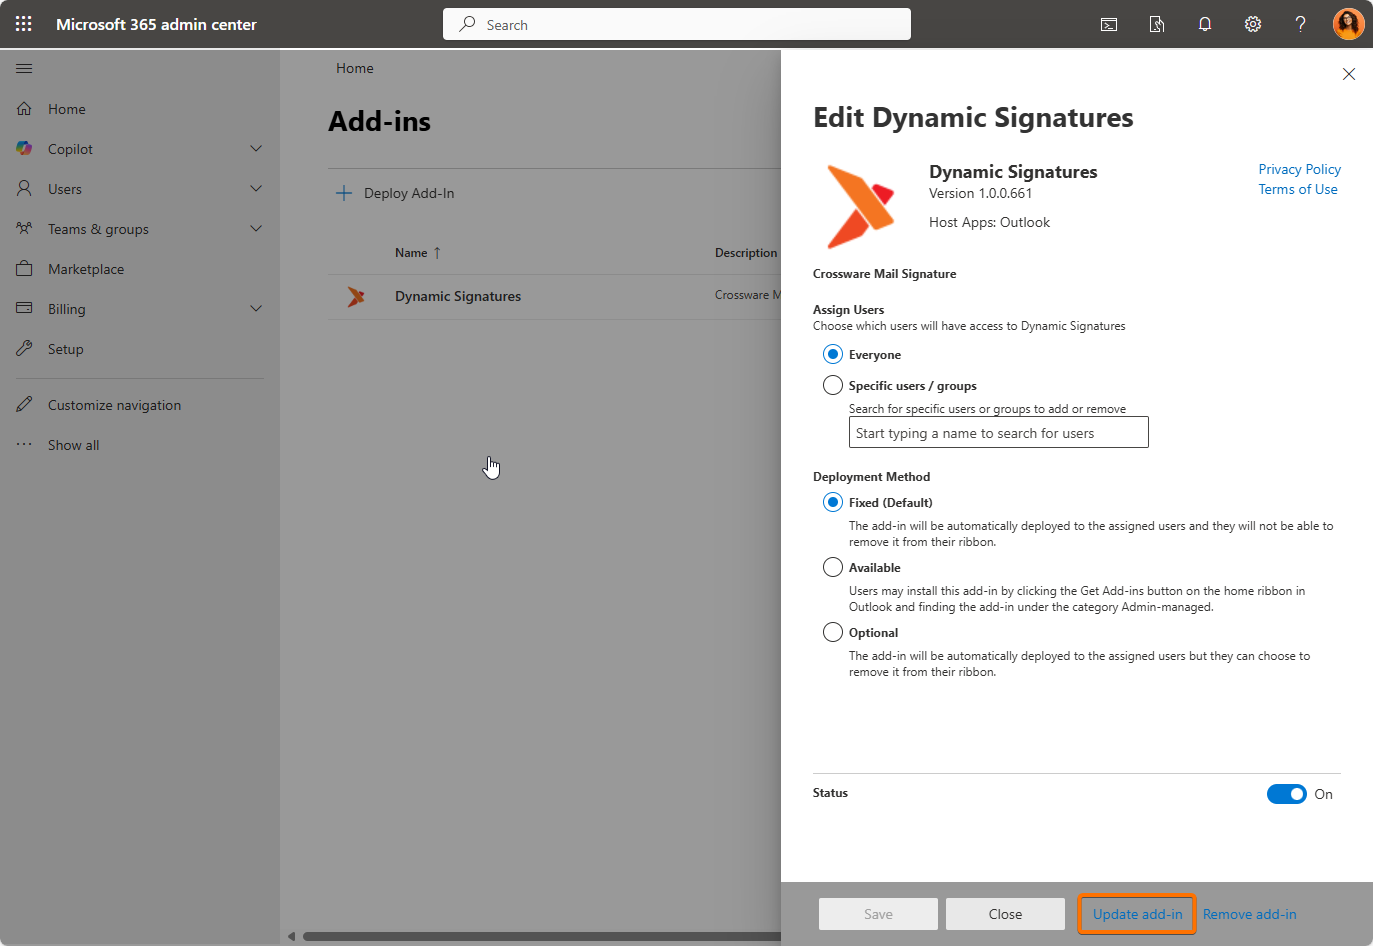Click the notifications bell icon
Image resolution: width=1373 pixels, height=946 pixels.
[x=1205, y=24]
